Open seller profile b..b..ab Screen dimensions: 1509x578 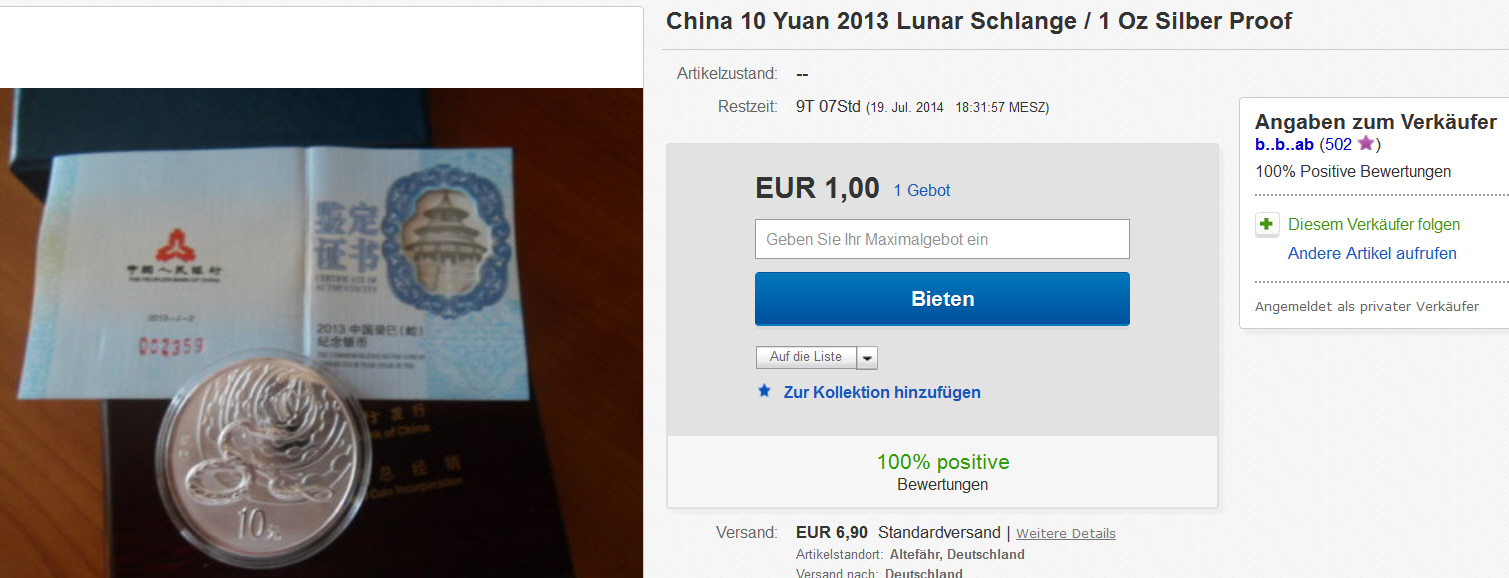1285,144
